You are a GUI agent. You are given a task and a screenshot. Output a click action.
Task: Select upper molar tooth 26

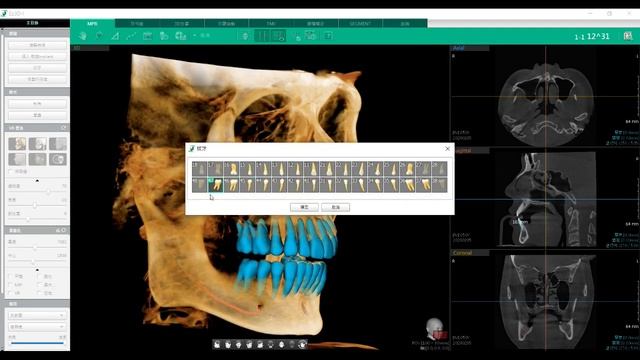click(407, 169)
